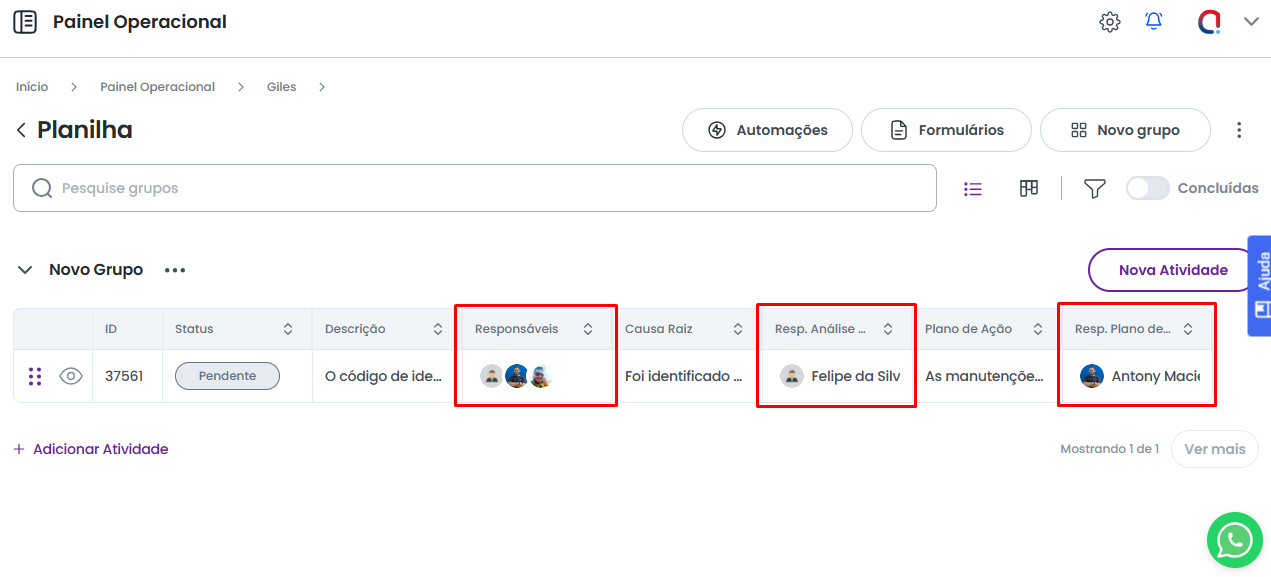Viewport: 1271px width, 577px height.
Task: Click the back arrow beside Planilha
Action: [21, 131]
